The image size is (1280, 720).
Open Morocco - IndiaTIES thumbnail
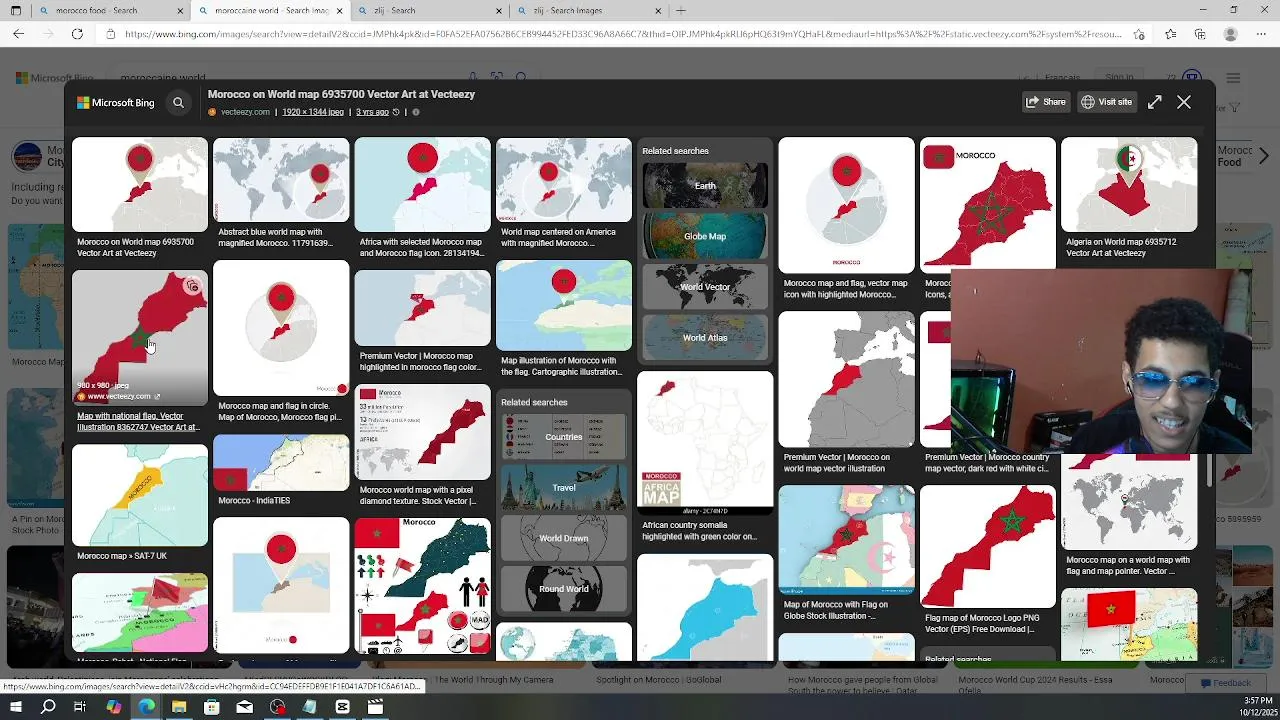pyautogui.click(x=281, y=463)
